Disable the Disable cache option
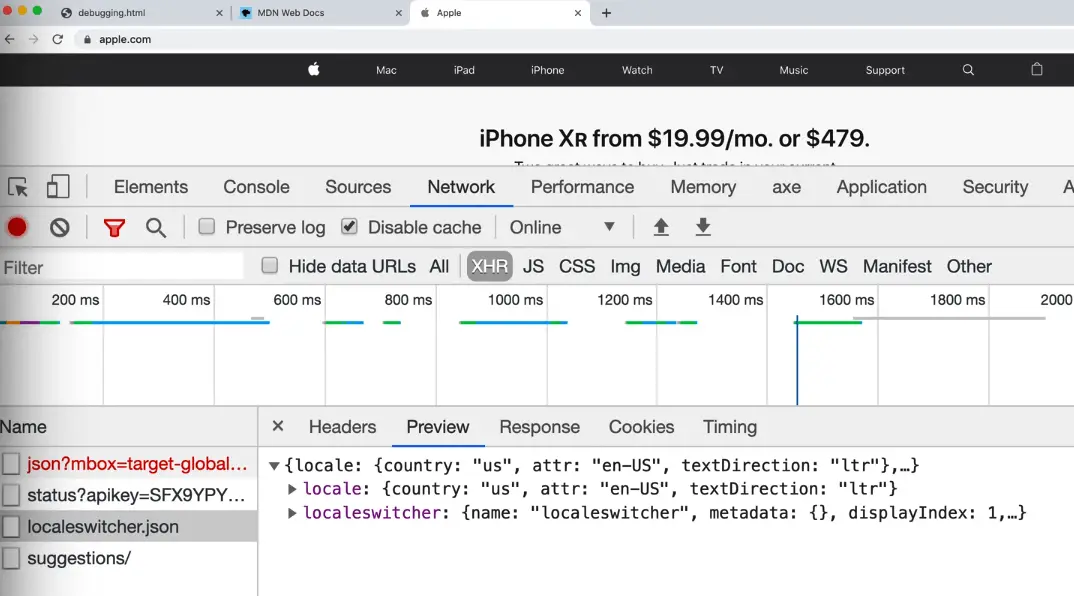 [349, 227]
